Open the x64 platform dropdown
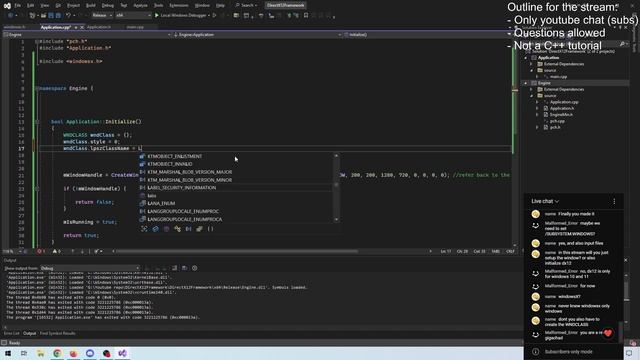This screenshot has width=640, height=360. [133, 15]
